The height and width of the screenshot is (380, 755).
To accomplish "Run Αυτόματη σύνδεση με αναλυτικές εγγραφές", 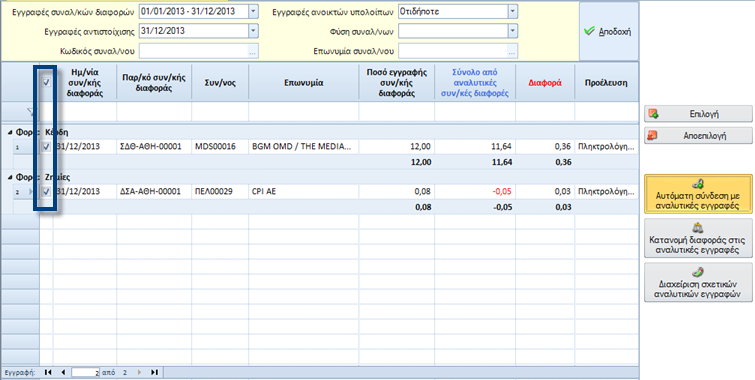I will click(x=698, y=194).
